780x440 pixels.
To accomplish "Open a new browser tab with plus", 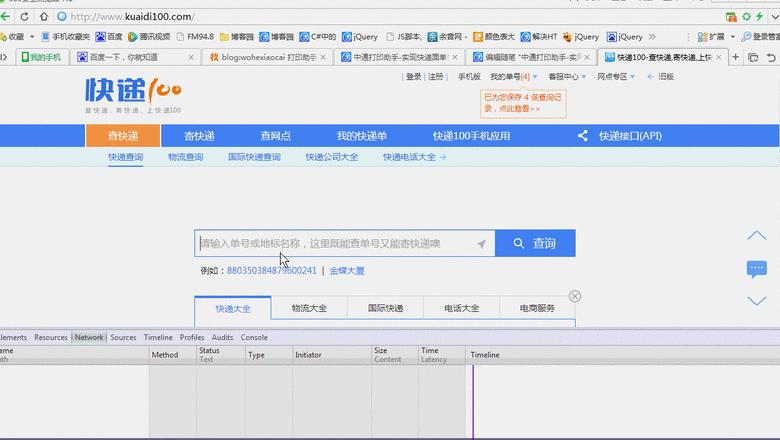I will click(736, 57).
